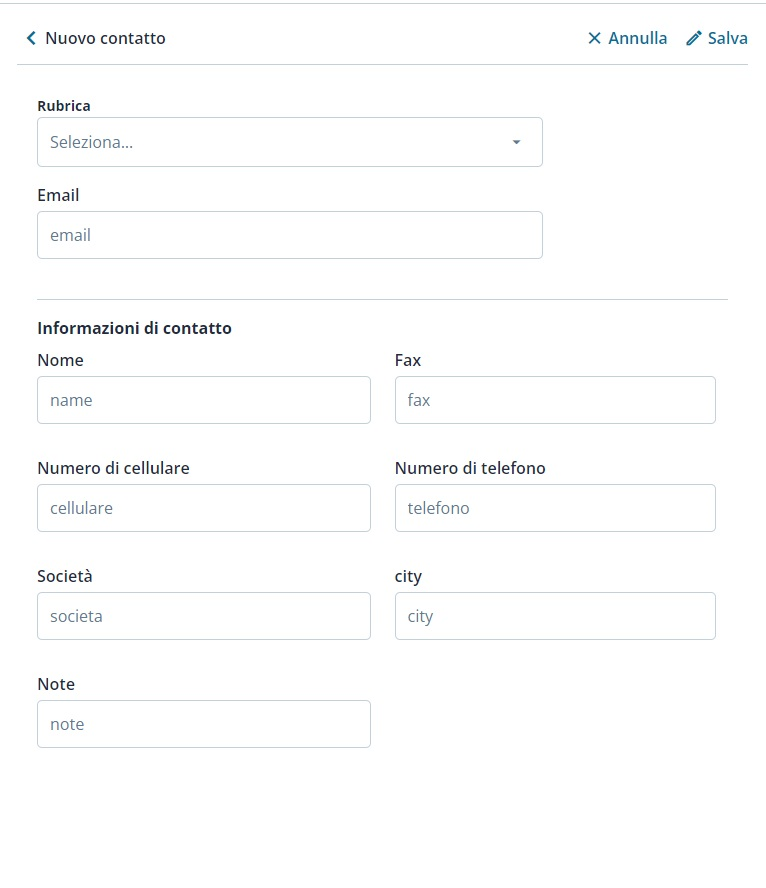Screen dimensions: 766x888
Task: Select the Fax input box
Action: click(x=555, y=400)
